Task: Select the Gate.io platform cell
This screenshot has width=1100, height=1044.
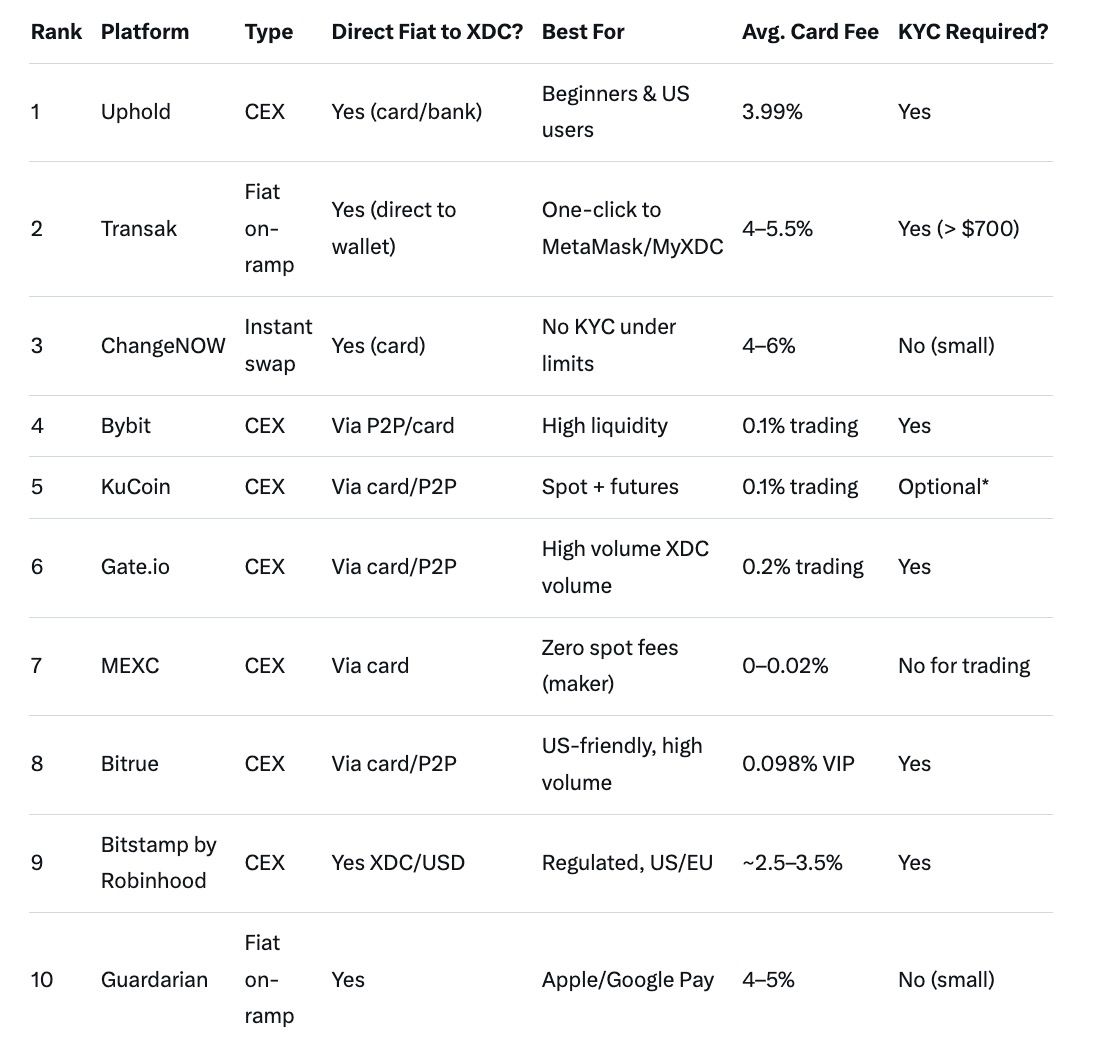Action: point(135,567)
